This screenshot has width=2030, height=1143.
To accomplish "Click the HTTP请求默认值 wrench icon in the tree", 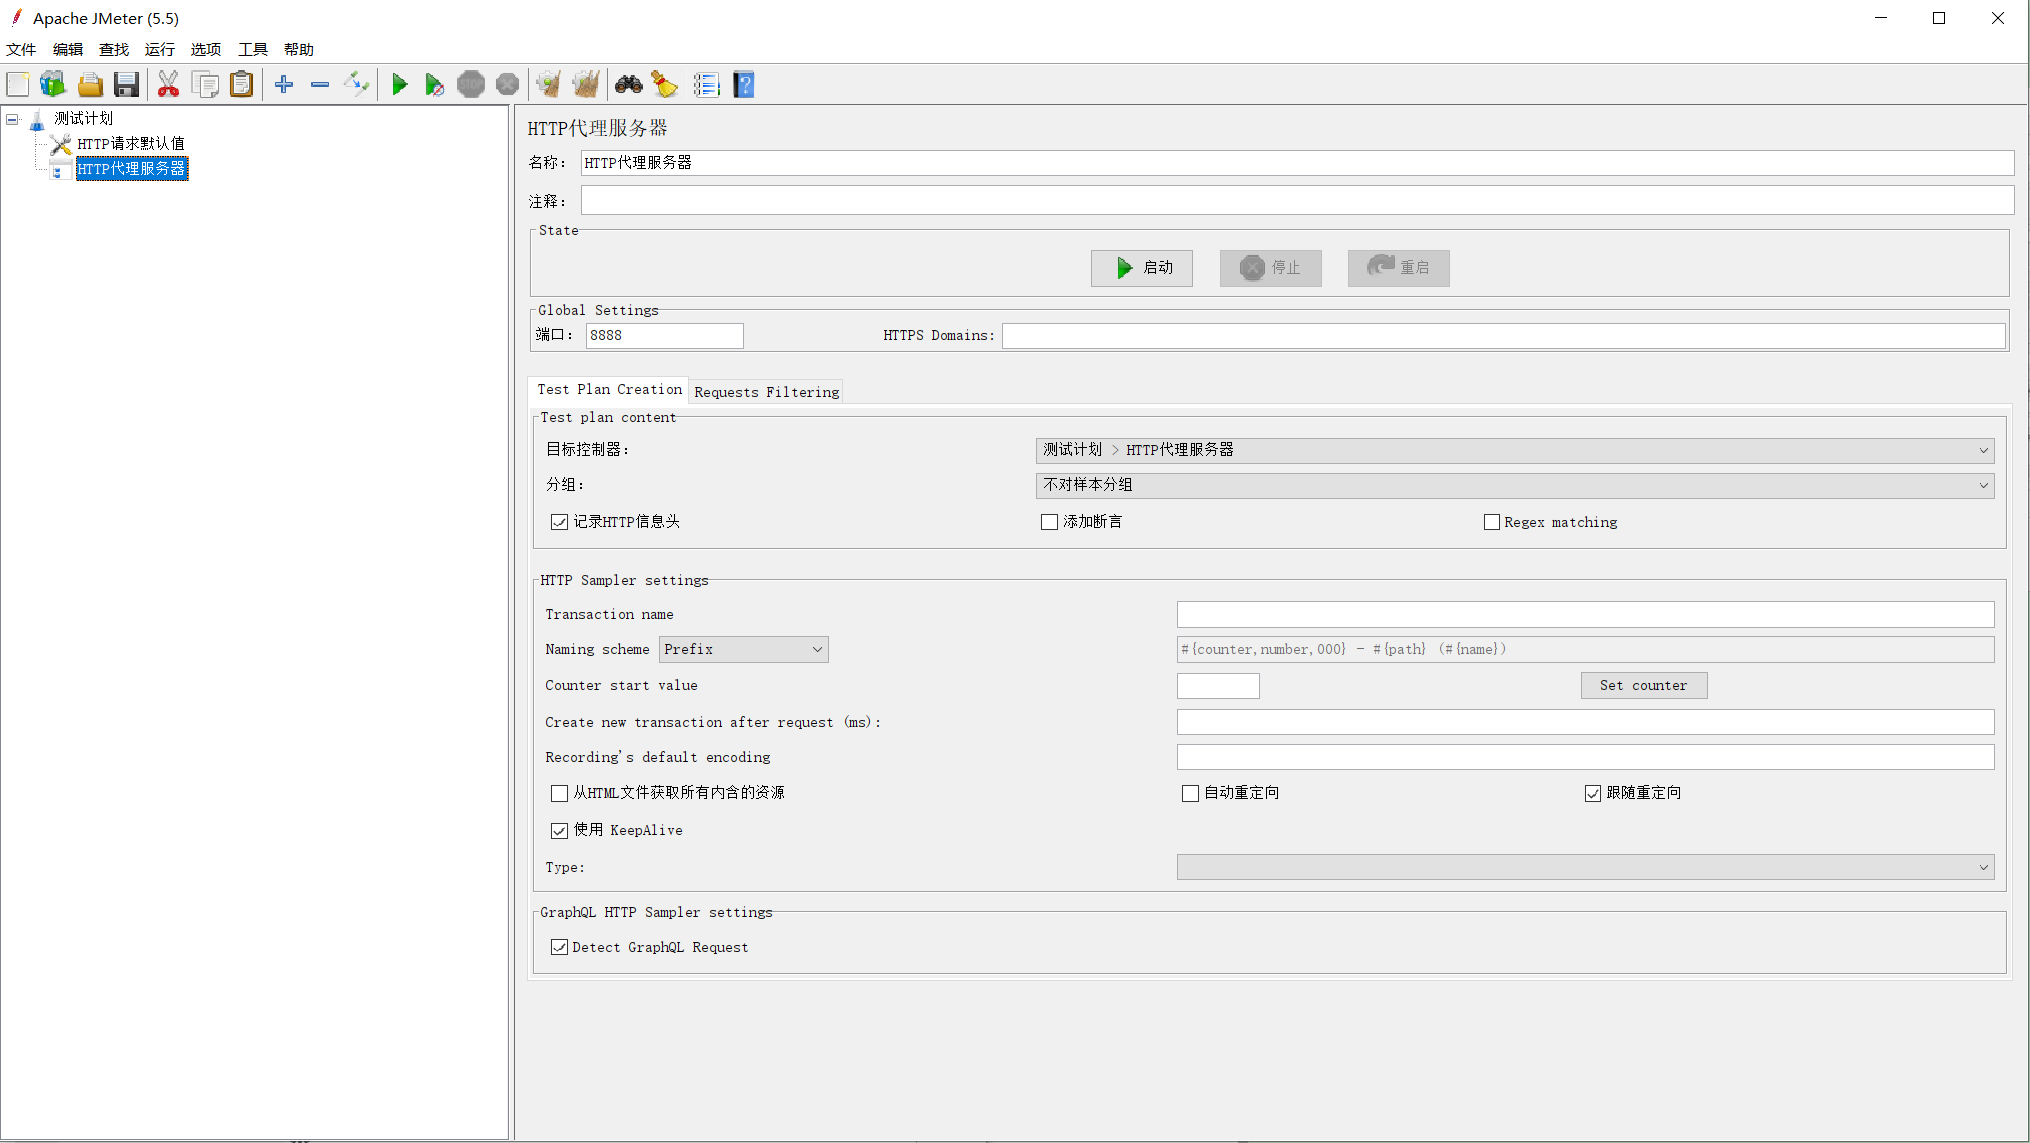I will [61, 144].
